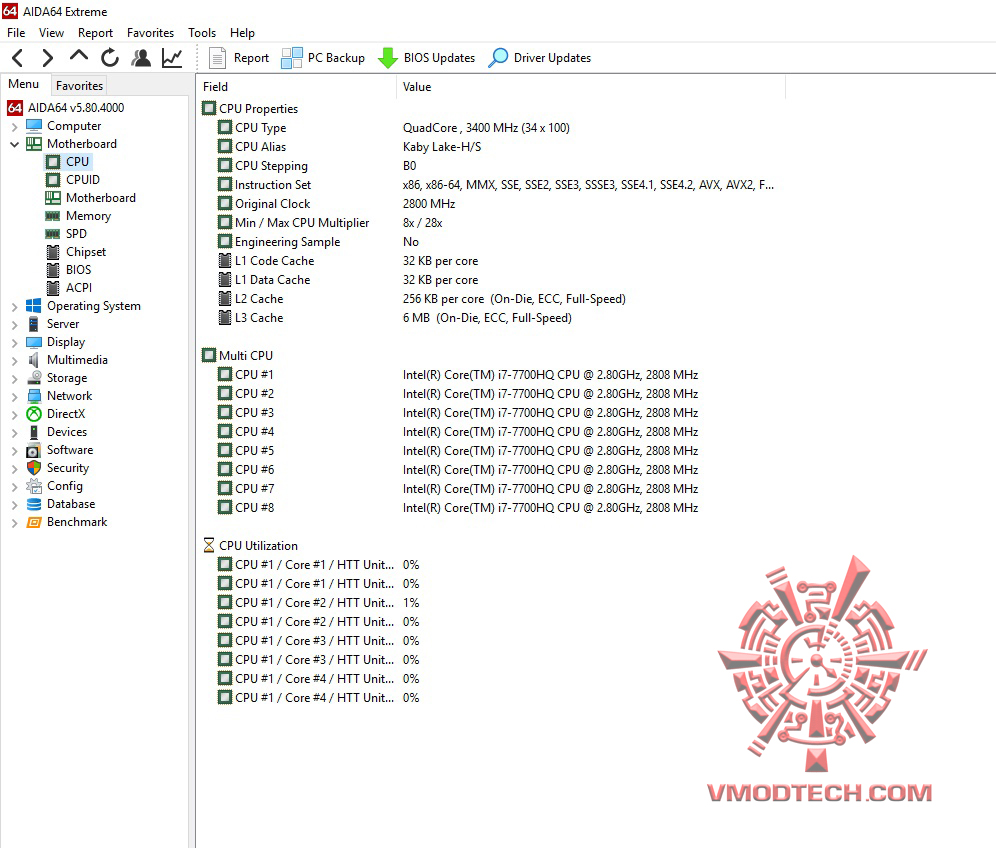Image resolution: width=996 pixels, height=848 pixels.
Task: Open the Help menu
Action: click(242, 32)
